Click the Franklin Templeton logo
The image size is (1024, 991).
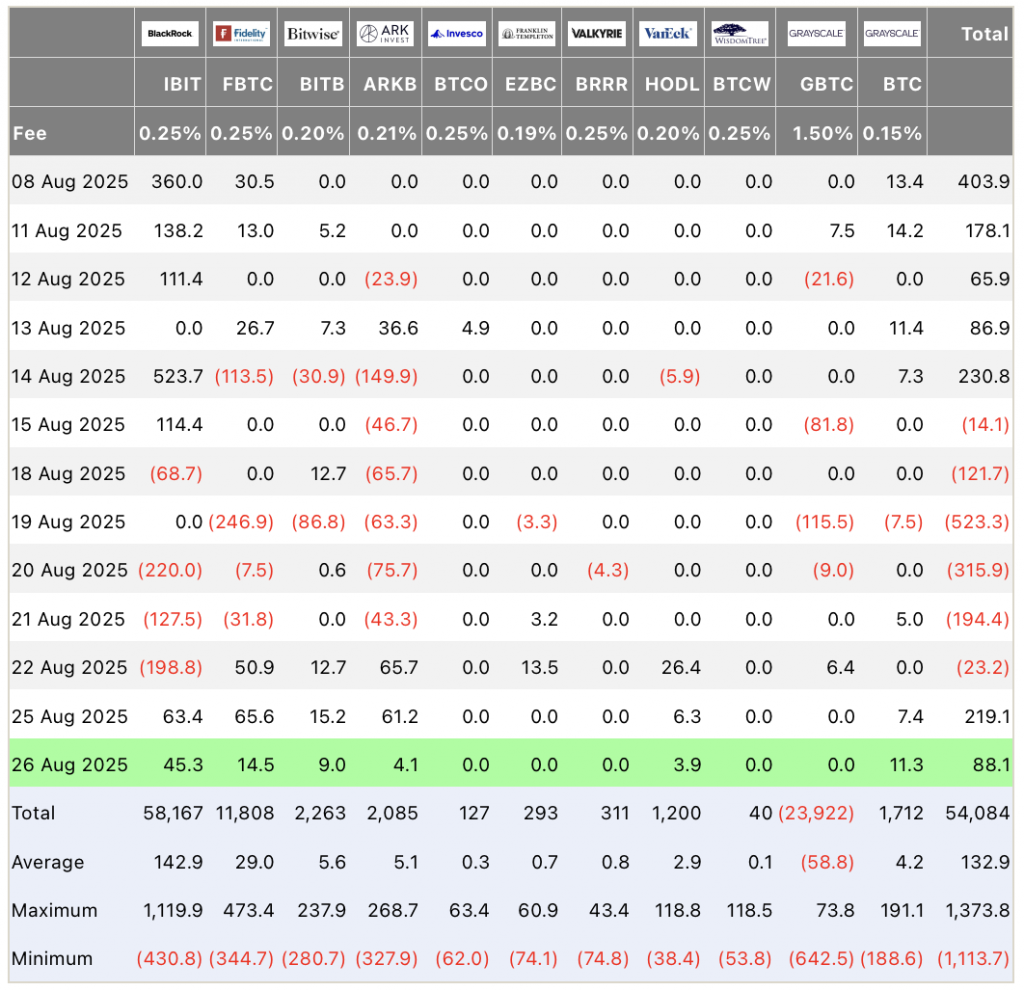[x=527, y=33]
